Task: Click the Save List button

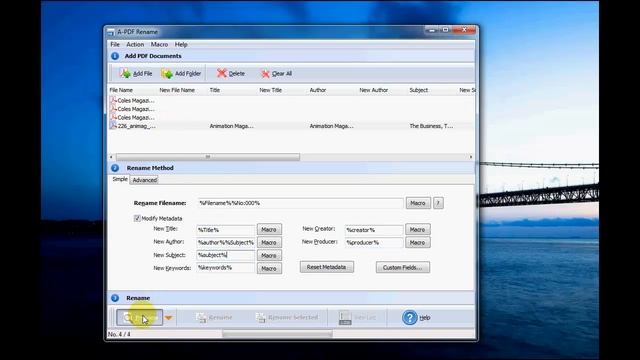Action: click(x=358, y=317)
